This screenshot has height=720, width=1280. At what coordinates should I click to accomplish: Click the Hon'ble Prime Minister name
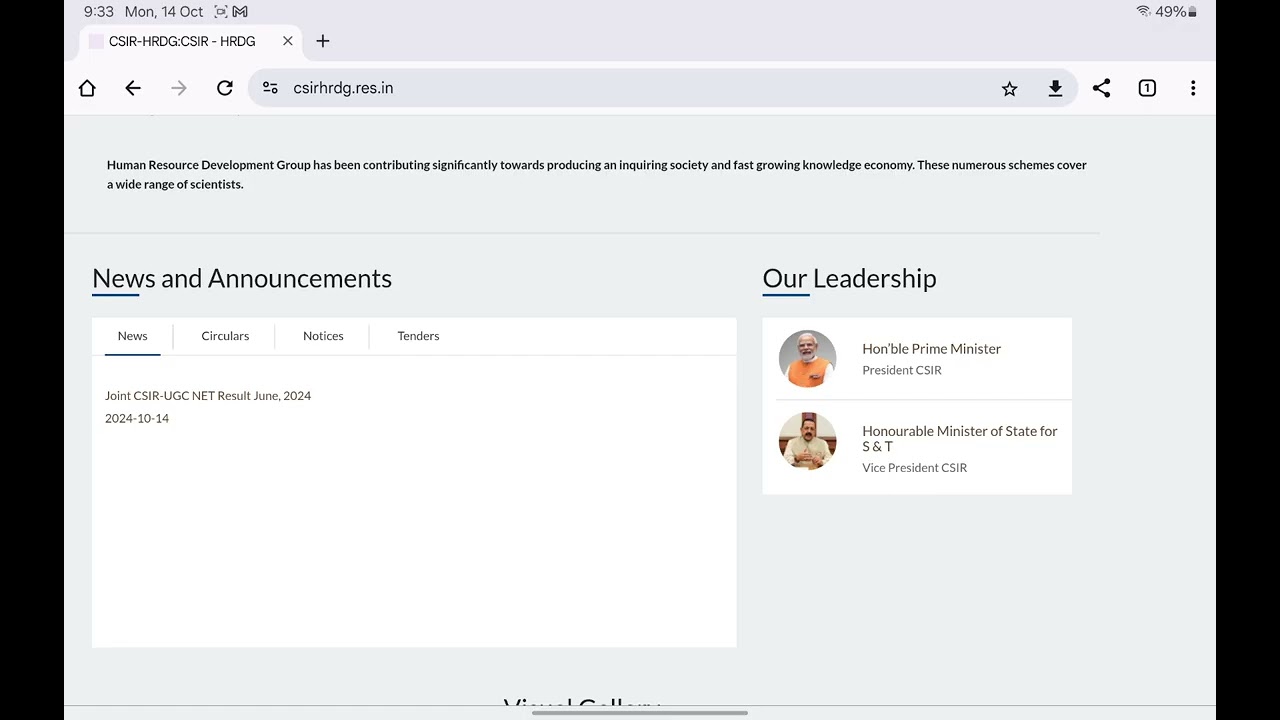point(931,349)
